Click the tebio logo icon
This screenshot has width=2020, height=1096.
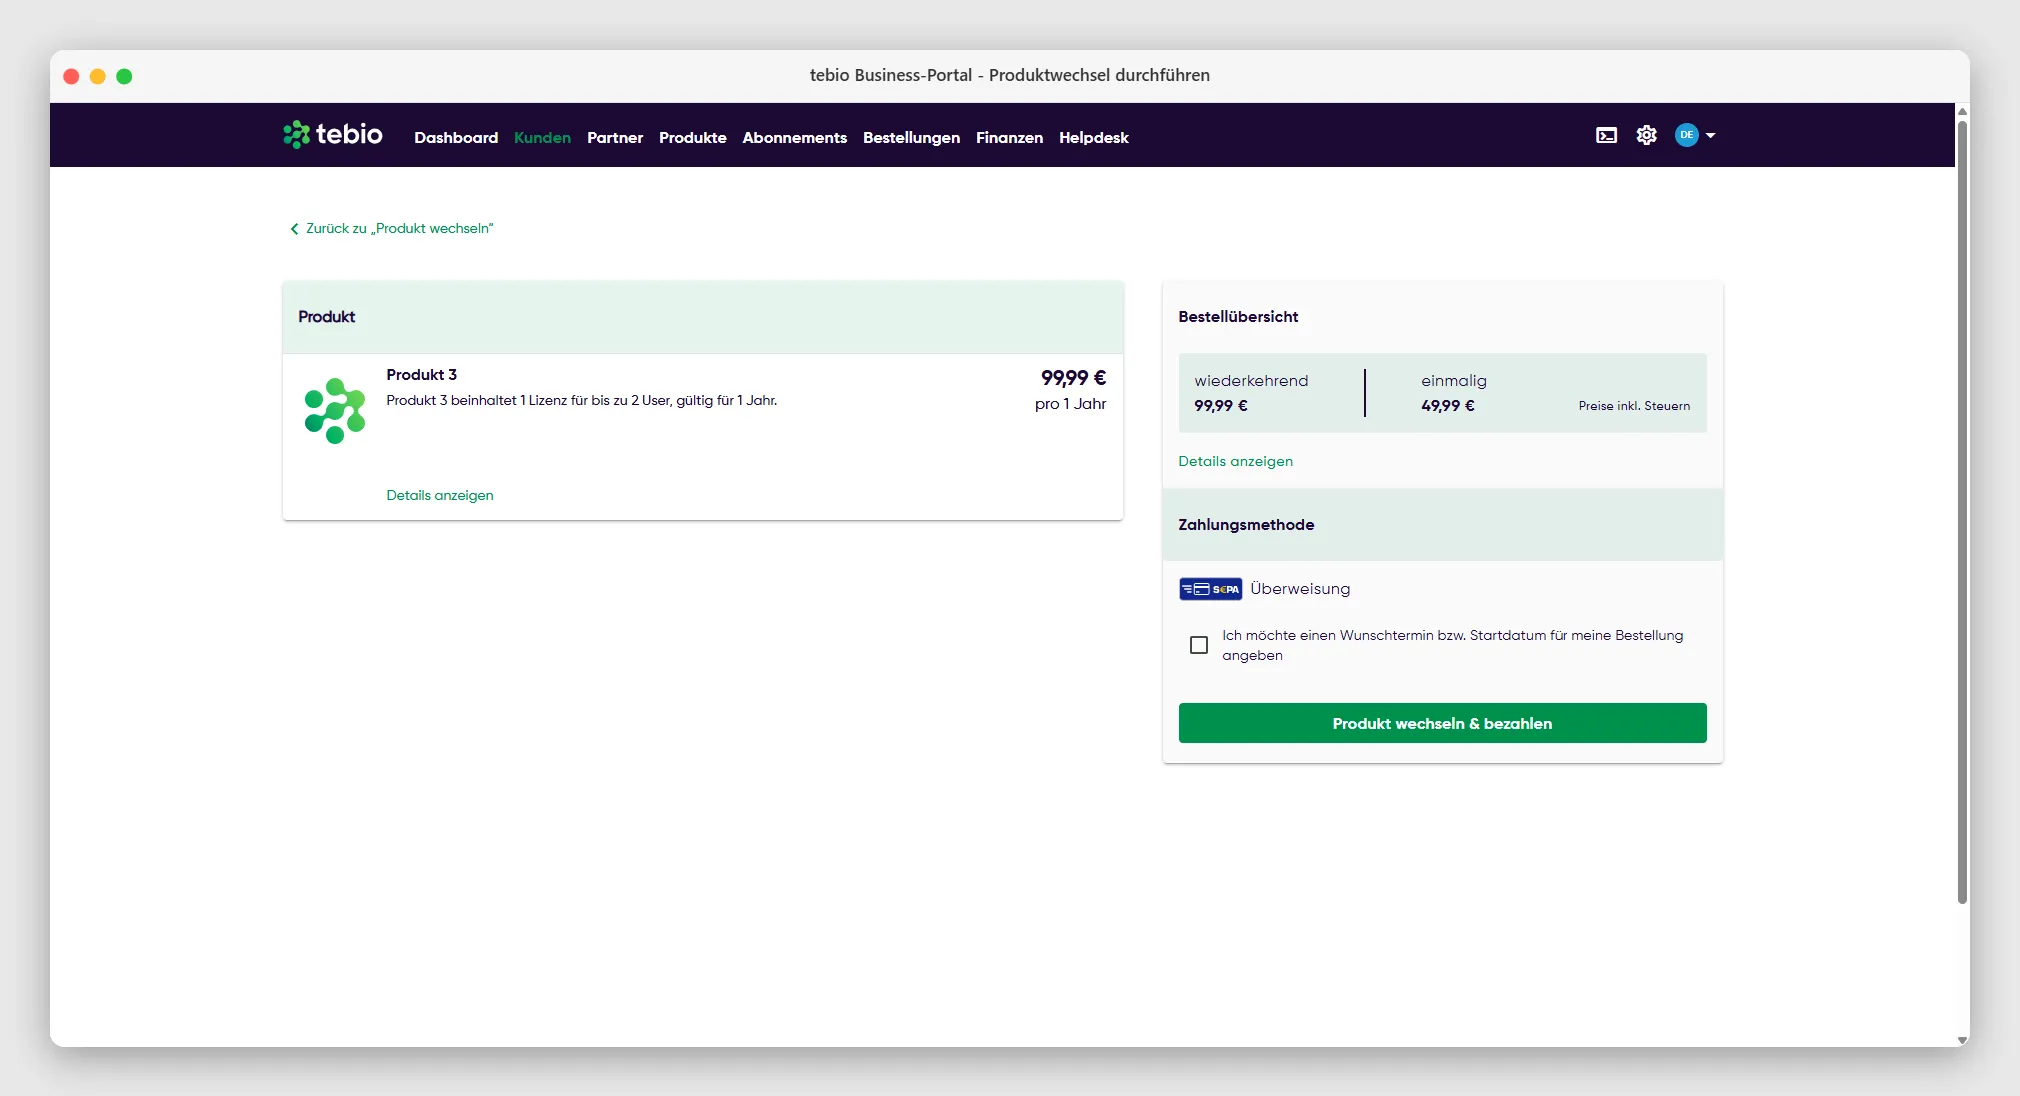[296, 134]
